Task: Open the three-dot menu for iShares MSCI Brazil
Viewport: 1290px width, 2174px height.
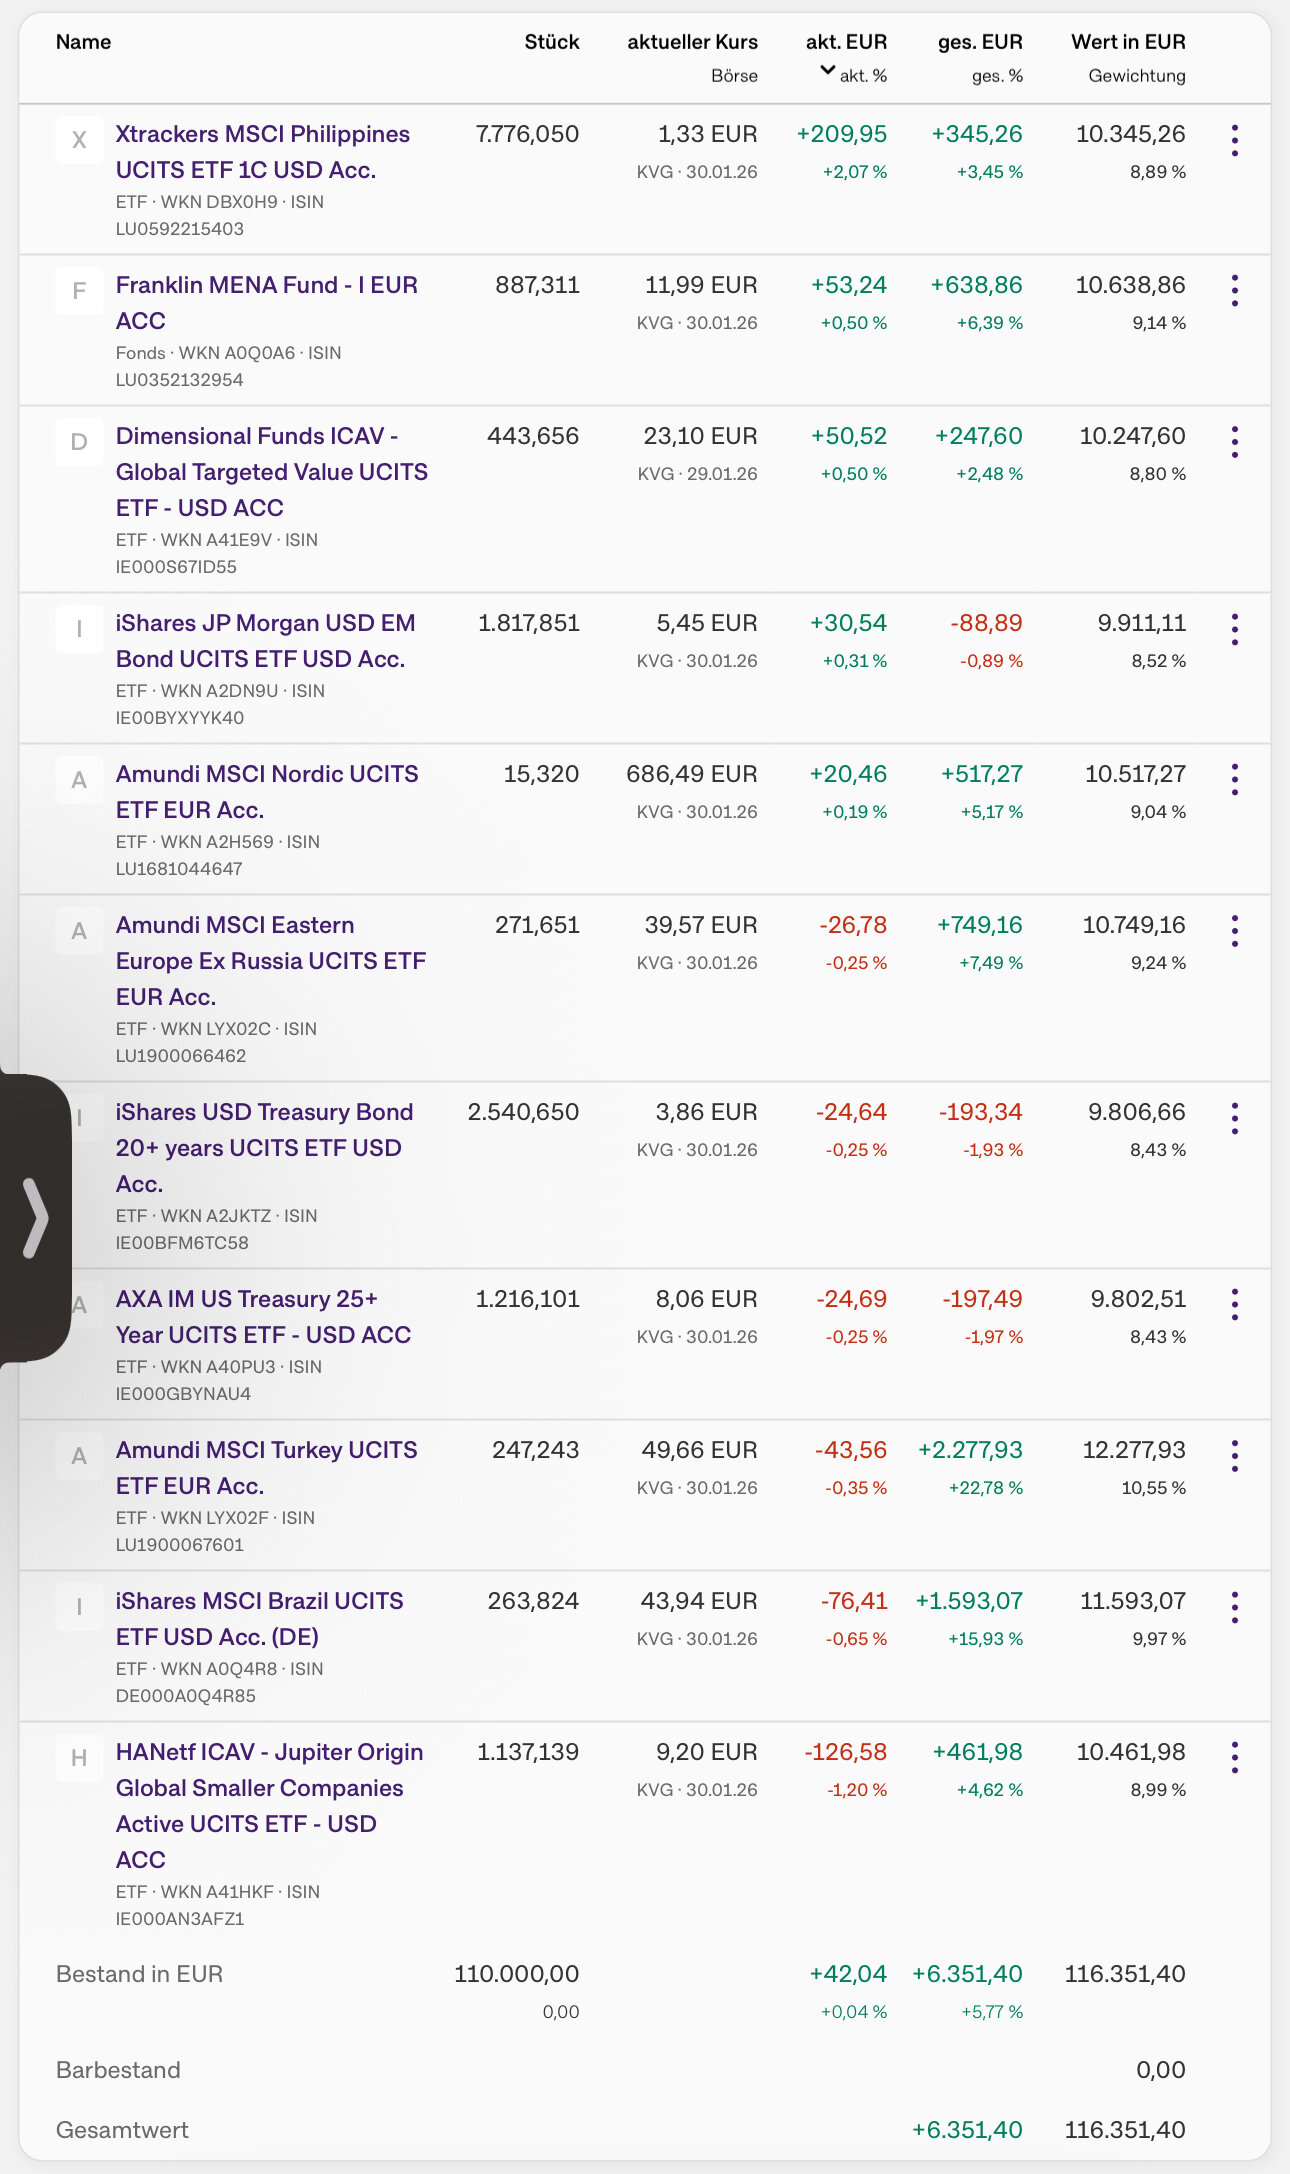Action: [1235, 1607]
